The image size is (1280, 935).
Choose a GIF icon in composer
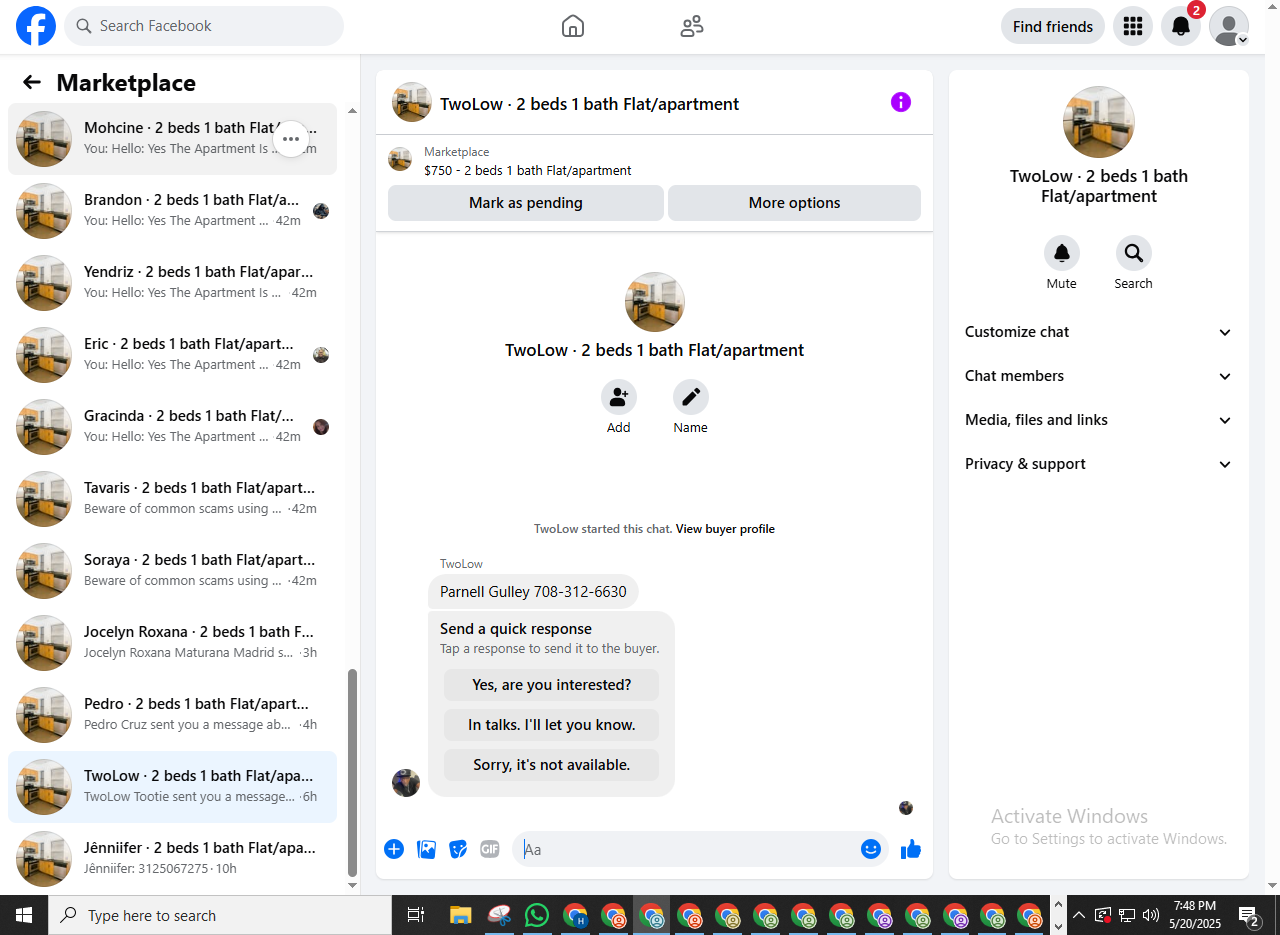point(490,849)
